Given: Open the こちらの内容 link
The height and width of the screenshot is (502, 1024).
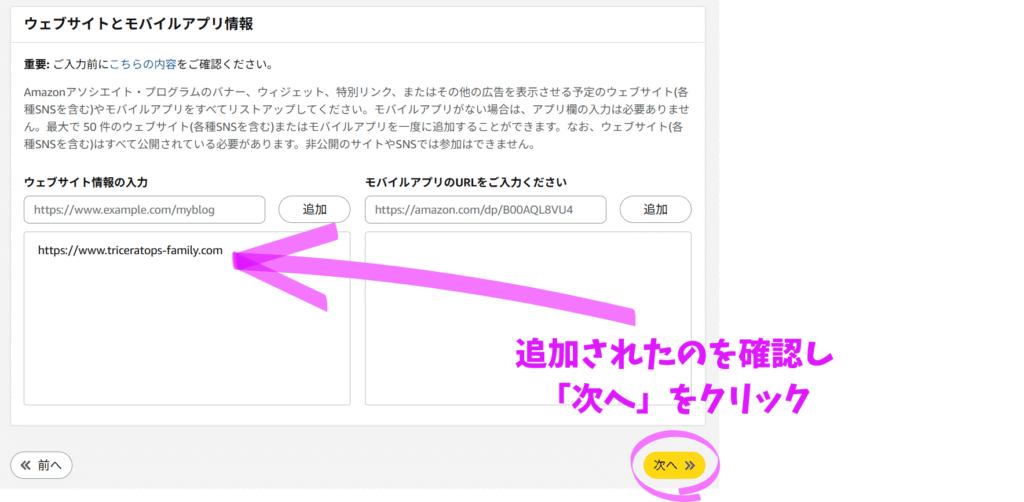Looking at the screenshot, I should coord(142,64).
